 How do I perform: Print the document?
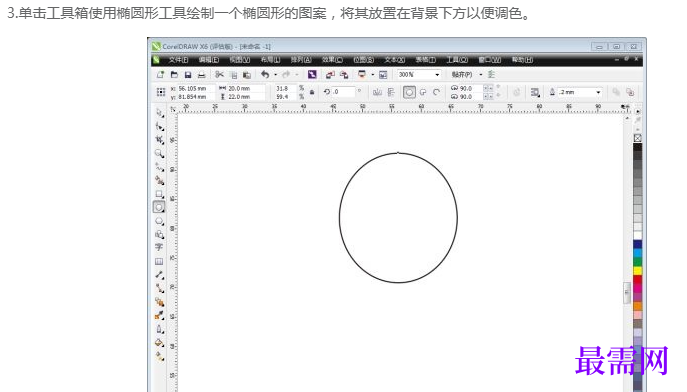pyautogui.click(x=202, y=75)
